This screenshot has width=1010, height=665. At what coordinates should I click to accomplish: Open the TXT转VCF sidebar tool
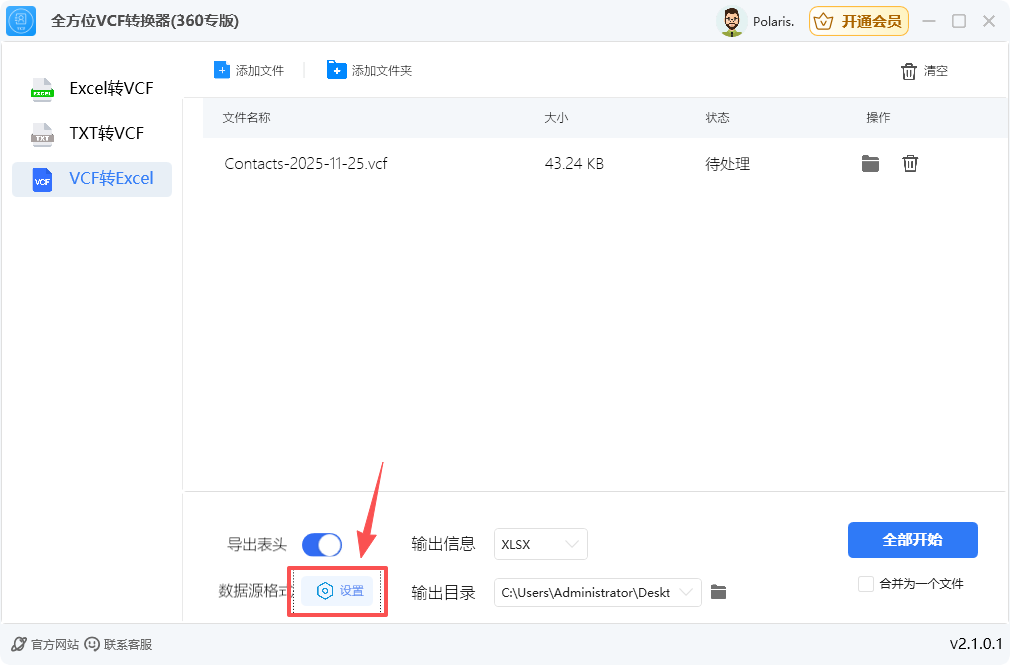(42, 134)
